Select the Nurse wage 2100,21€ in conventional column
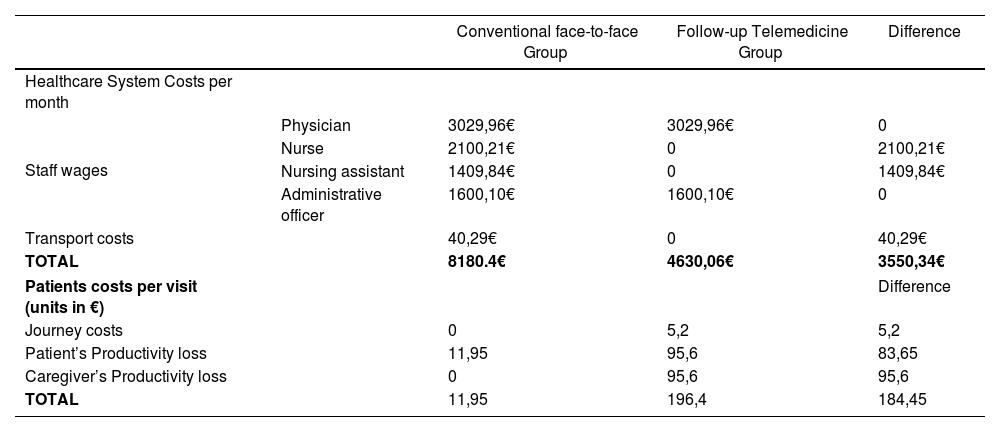1000x432 pixels. [x=481, y=149]
